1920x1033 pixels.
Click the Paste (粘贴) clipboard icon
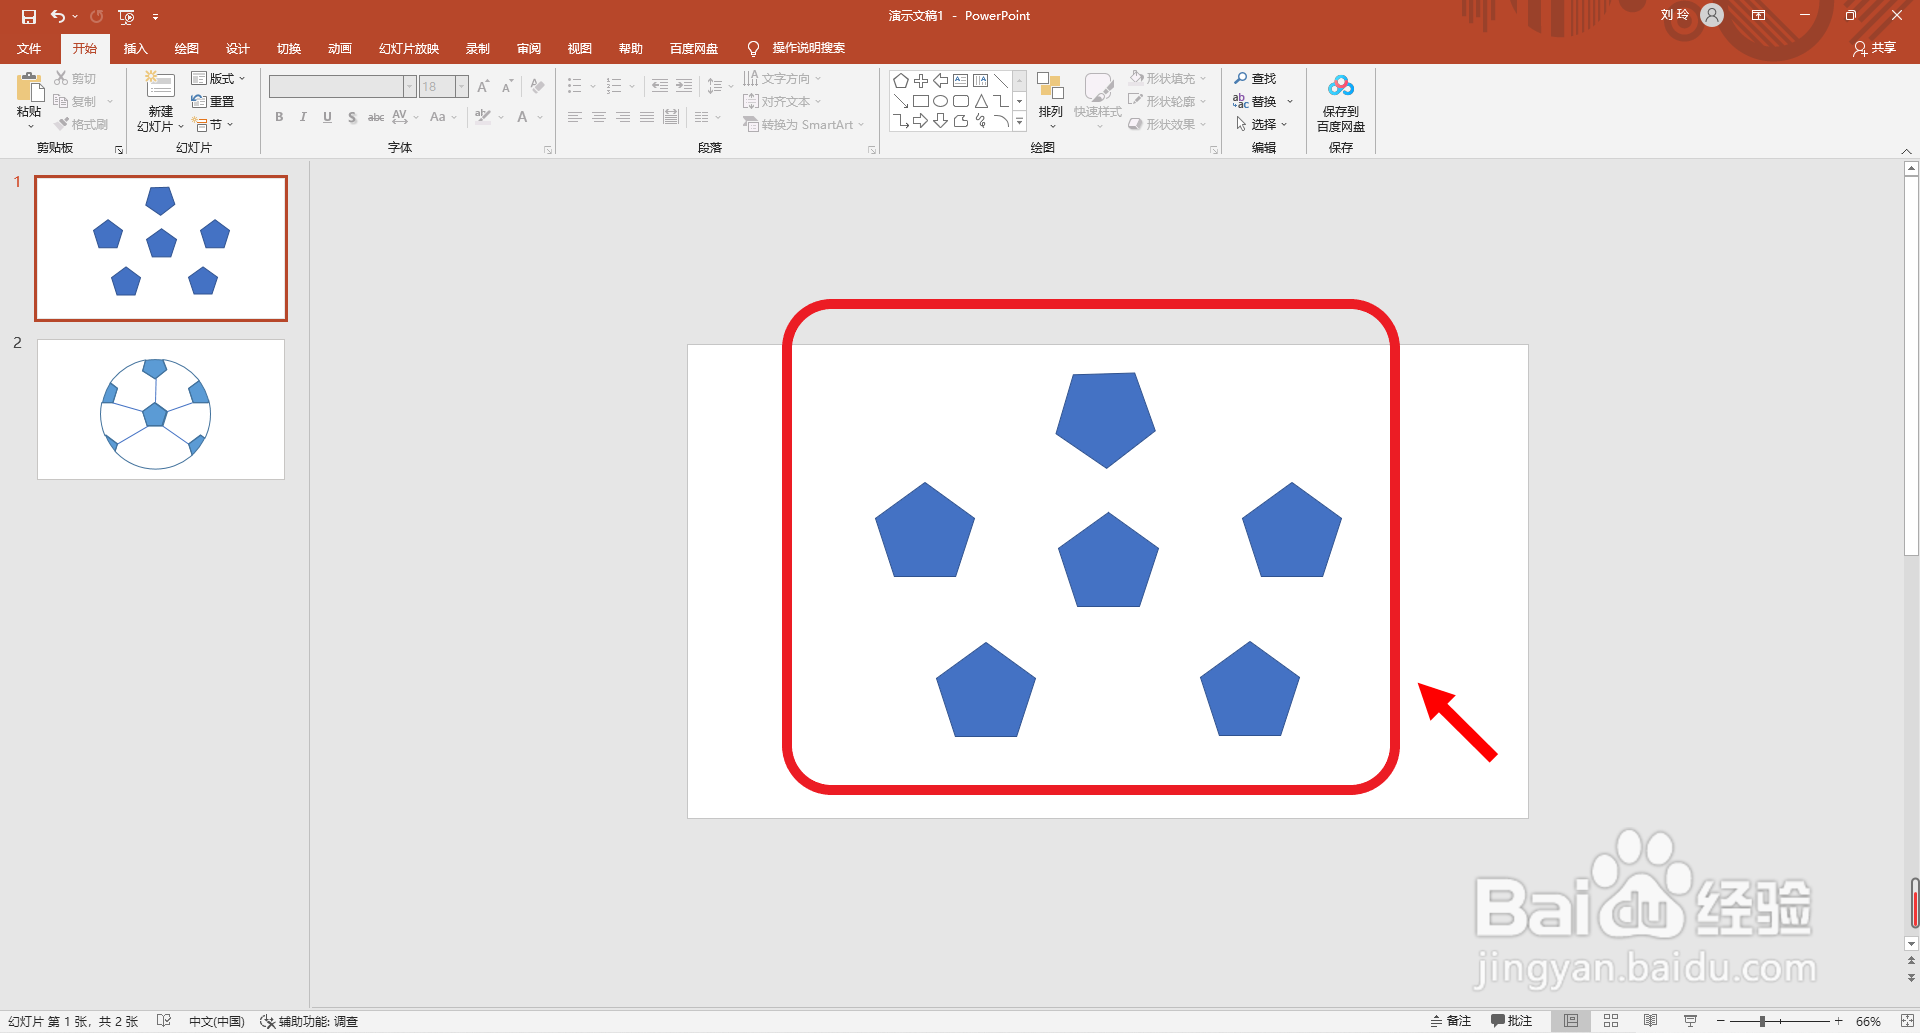tap(29, 88)
